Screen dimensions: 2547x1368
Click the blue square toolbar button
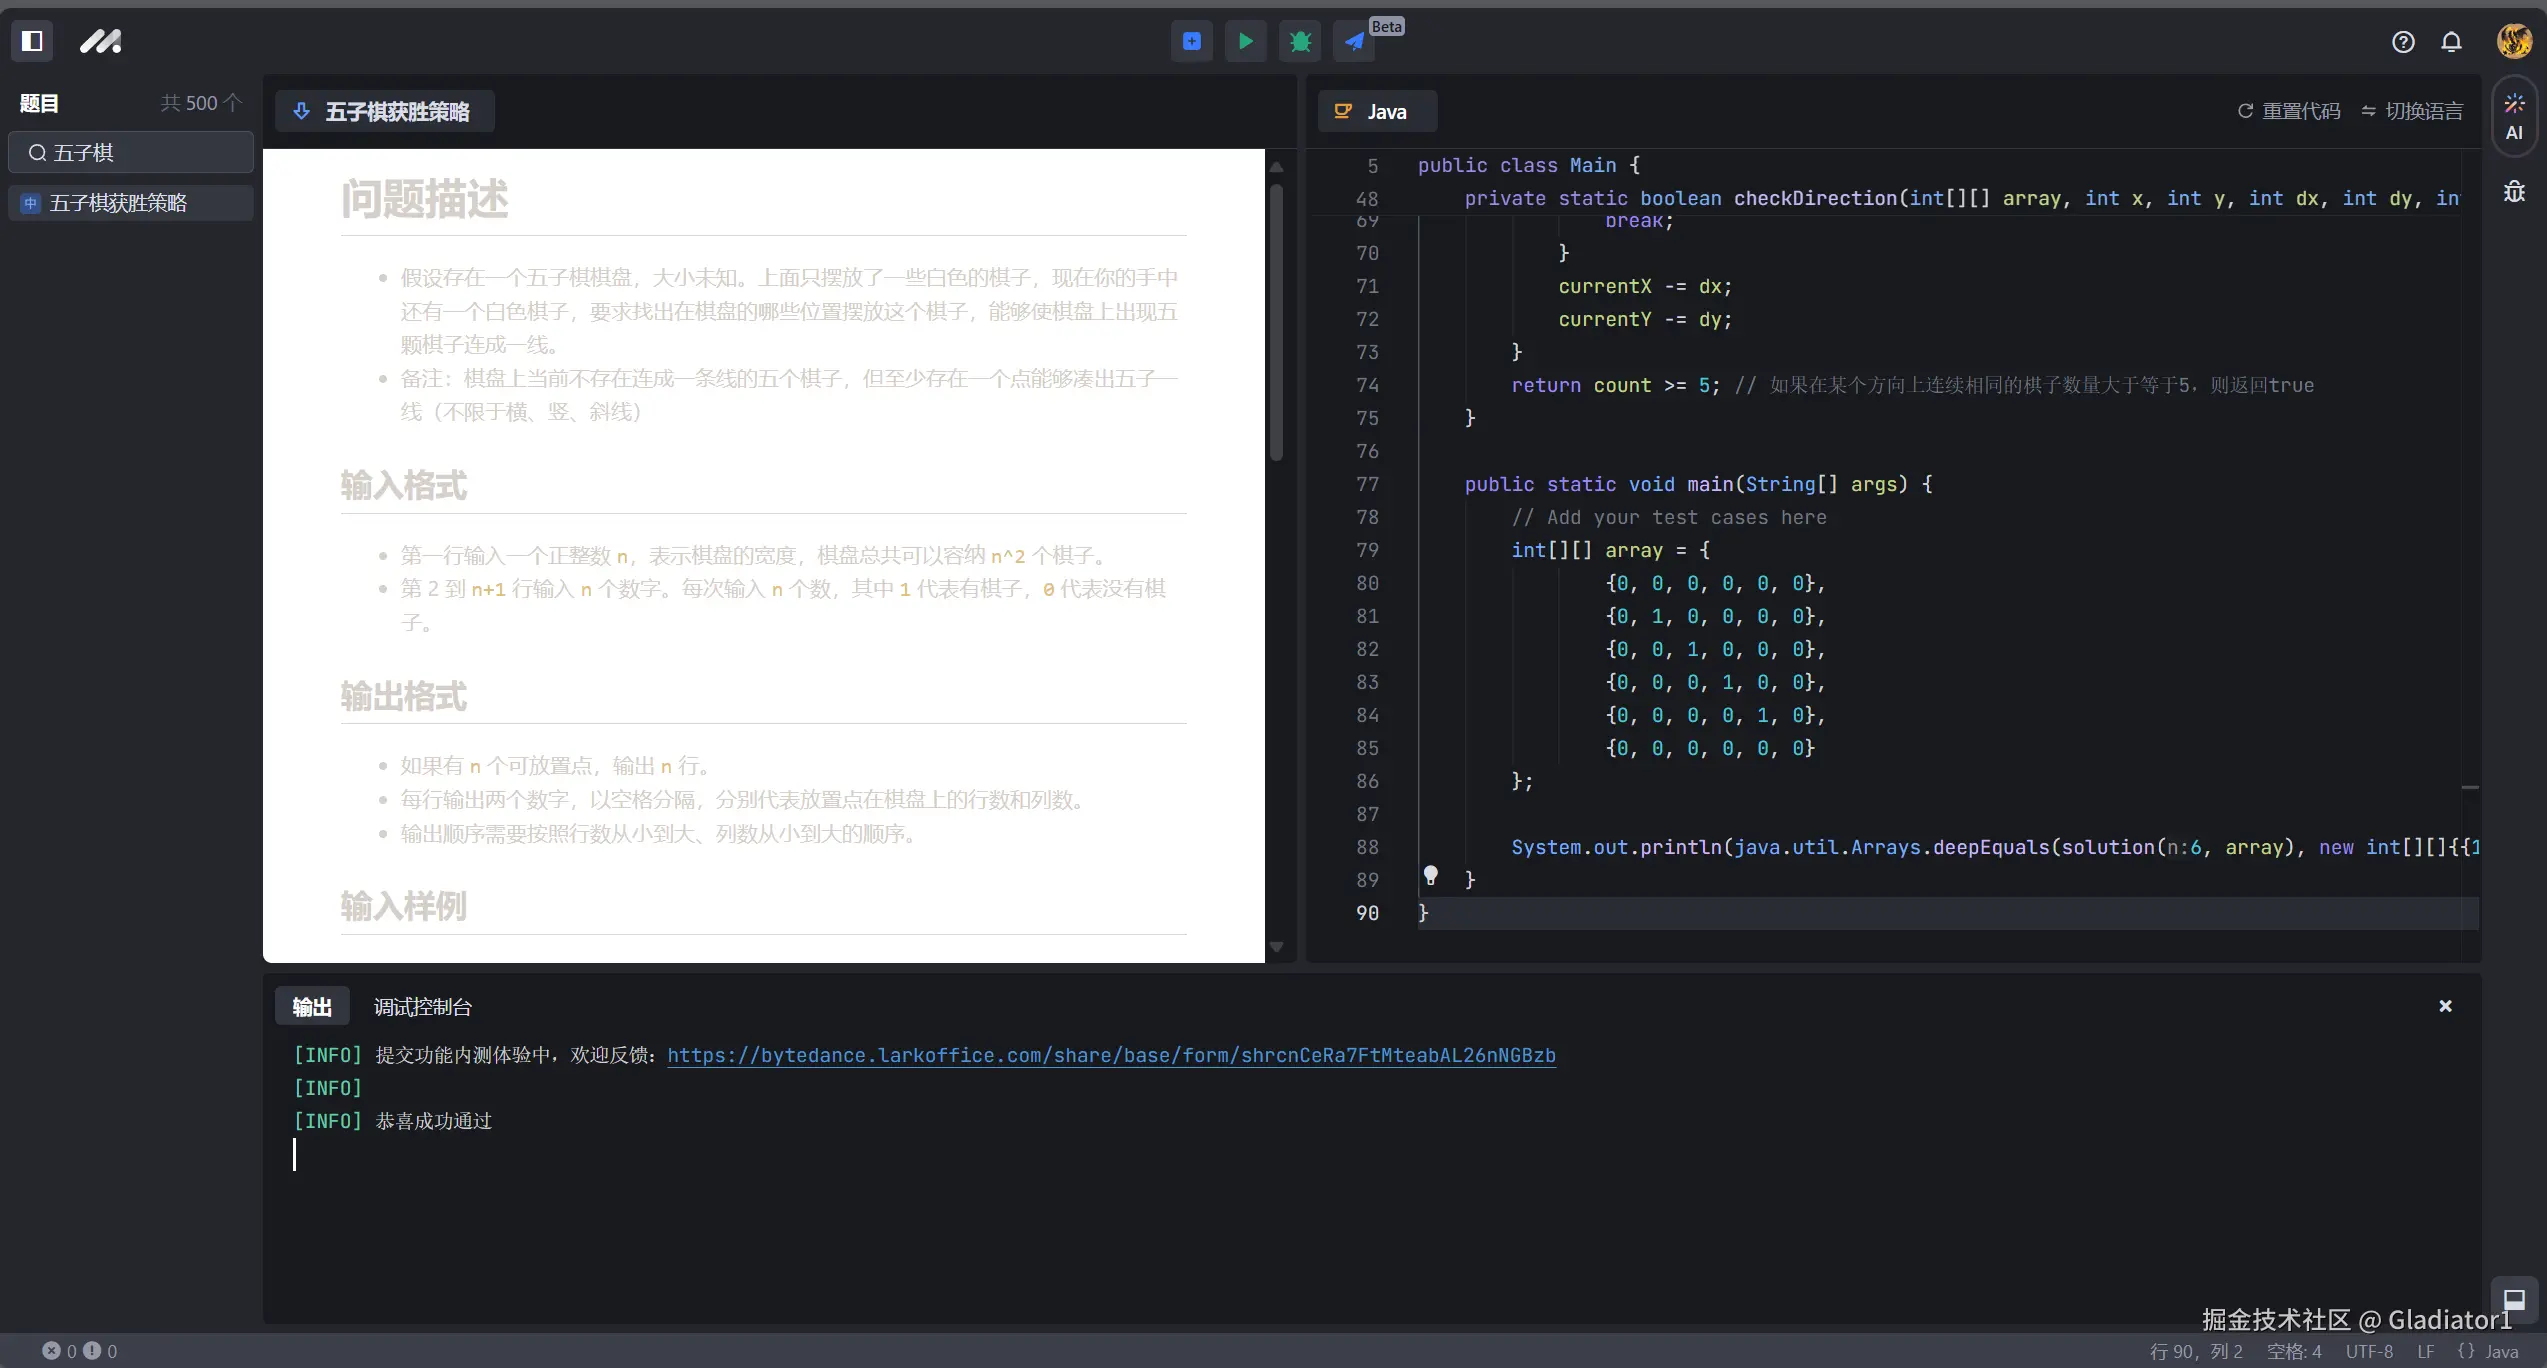point(1191,41)
